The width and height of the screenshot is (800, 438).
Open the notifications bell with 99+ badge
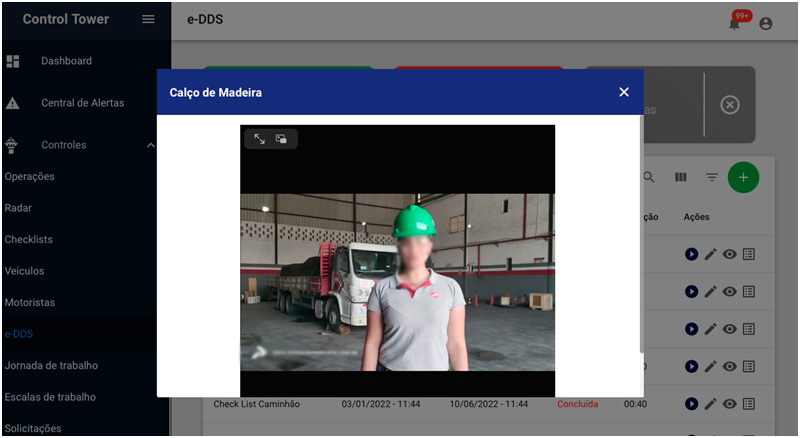tap(735, 23)
